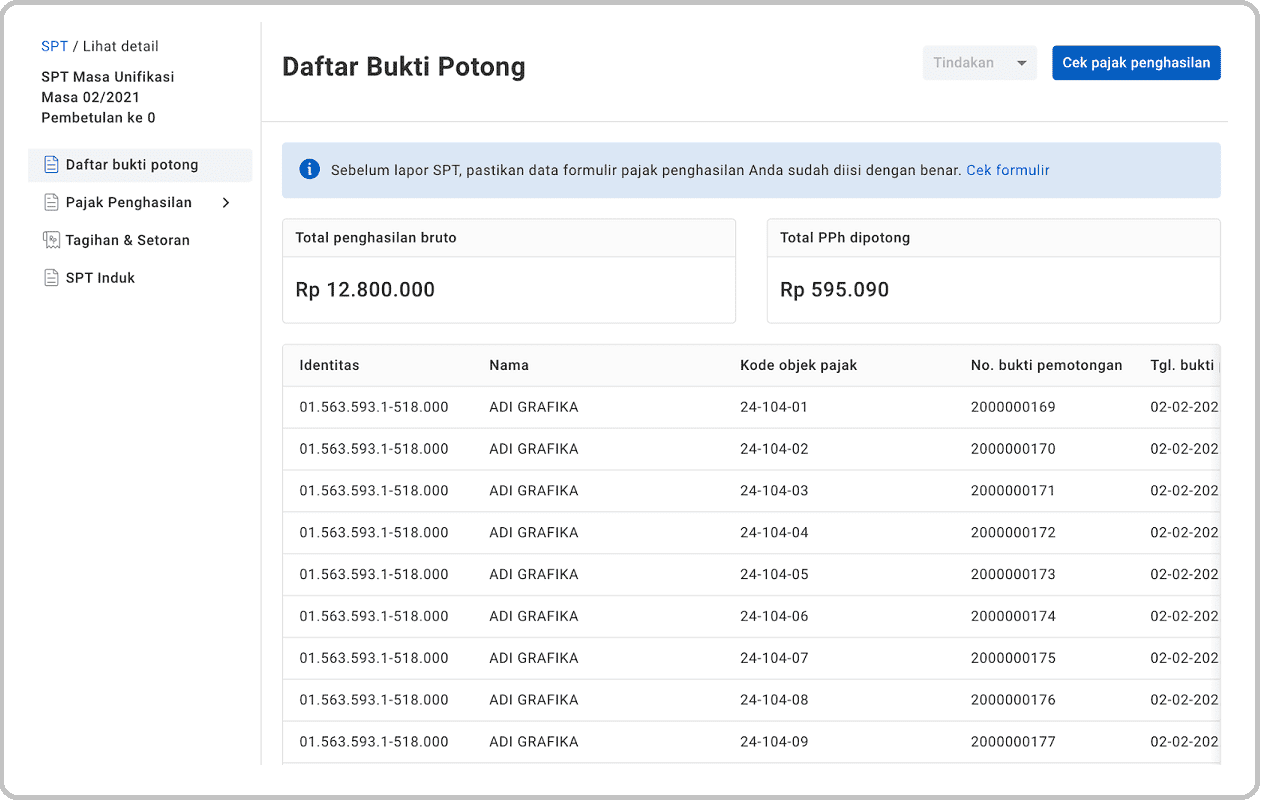This screenshot has width=1261, height=801.
Task: Click withholding slip number 2000000173
Action: click(1013, 576)
